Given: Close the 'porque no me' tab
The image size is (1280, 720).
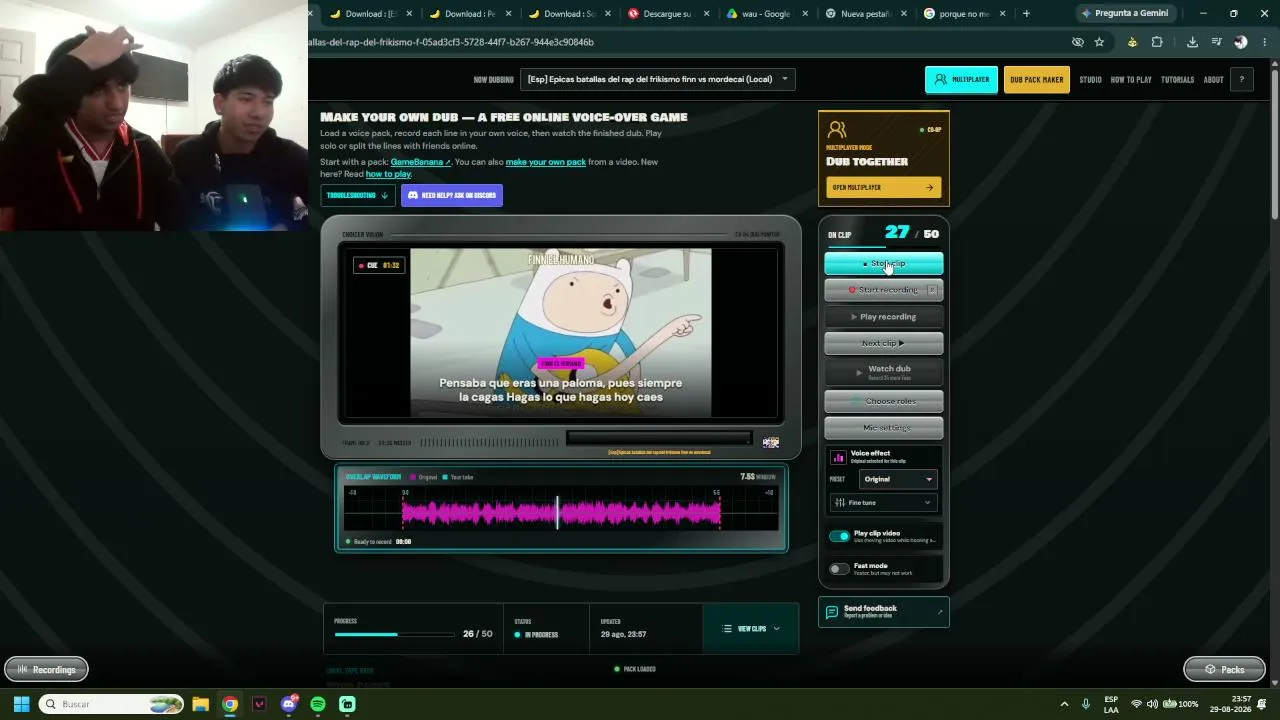Looking at the screenshot, I should point(1003,14).
